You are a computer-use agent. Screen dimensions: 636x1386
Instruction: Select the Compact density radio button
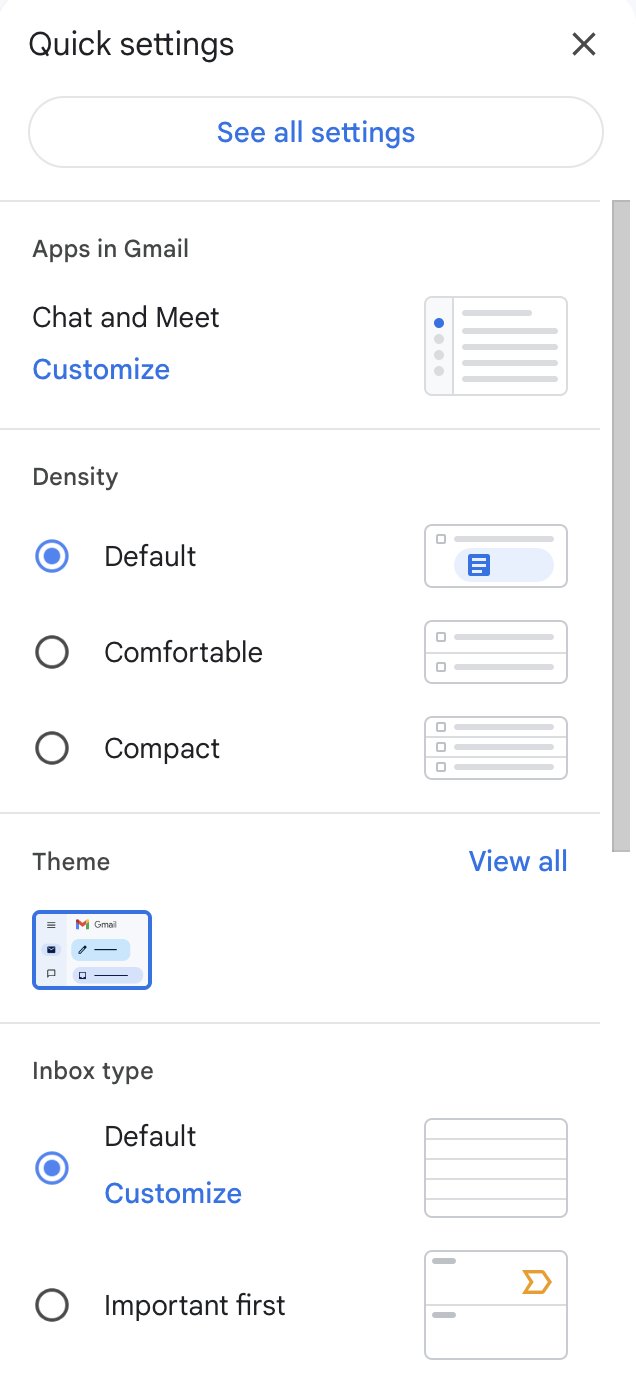coord(52,747)
